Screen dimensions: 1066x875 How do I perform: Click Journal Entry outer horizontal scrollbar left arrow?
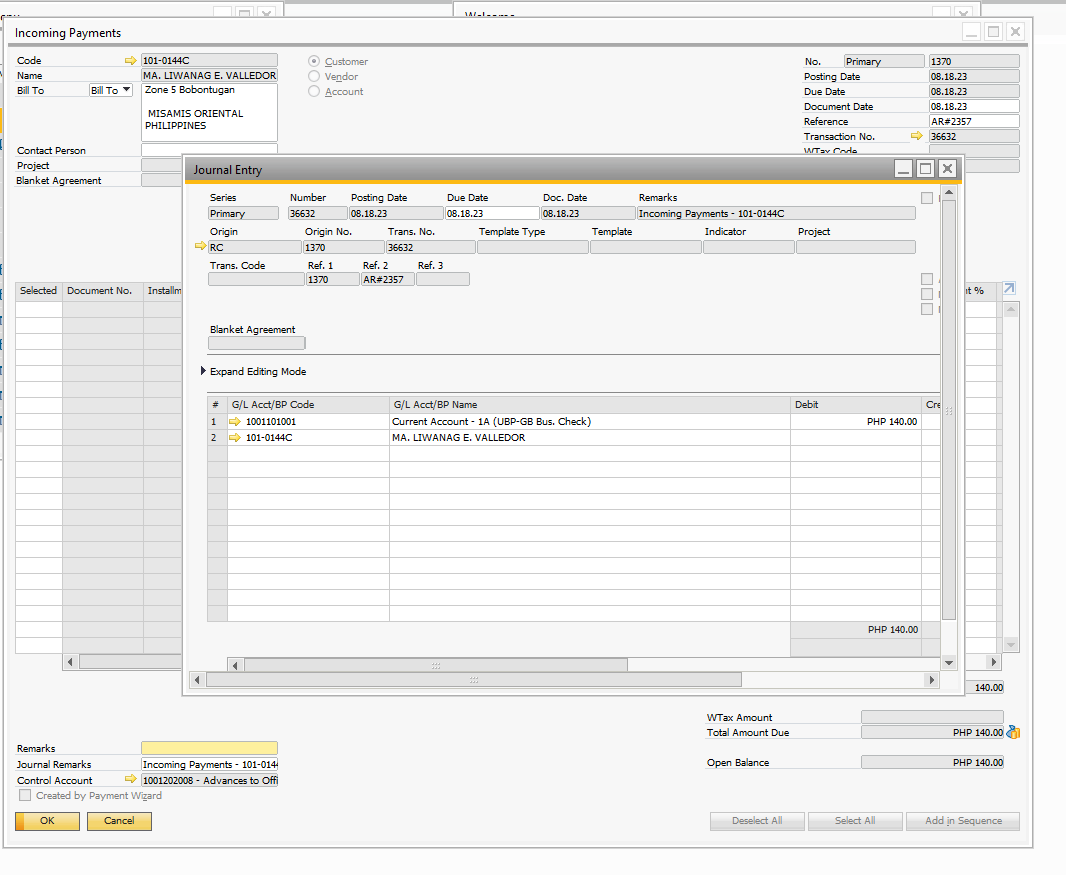click(x=197, y=679)
